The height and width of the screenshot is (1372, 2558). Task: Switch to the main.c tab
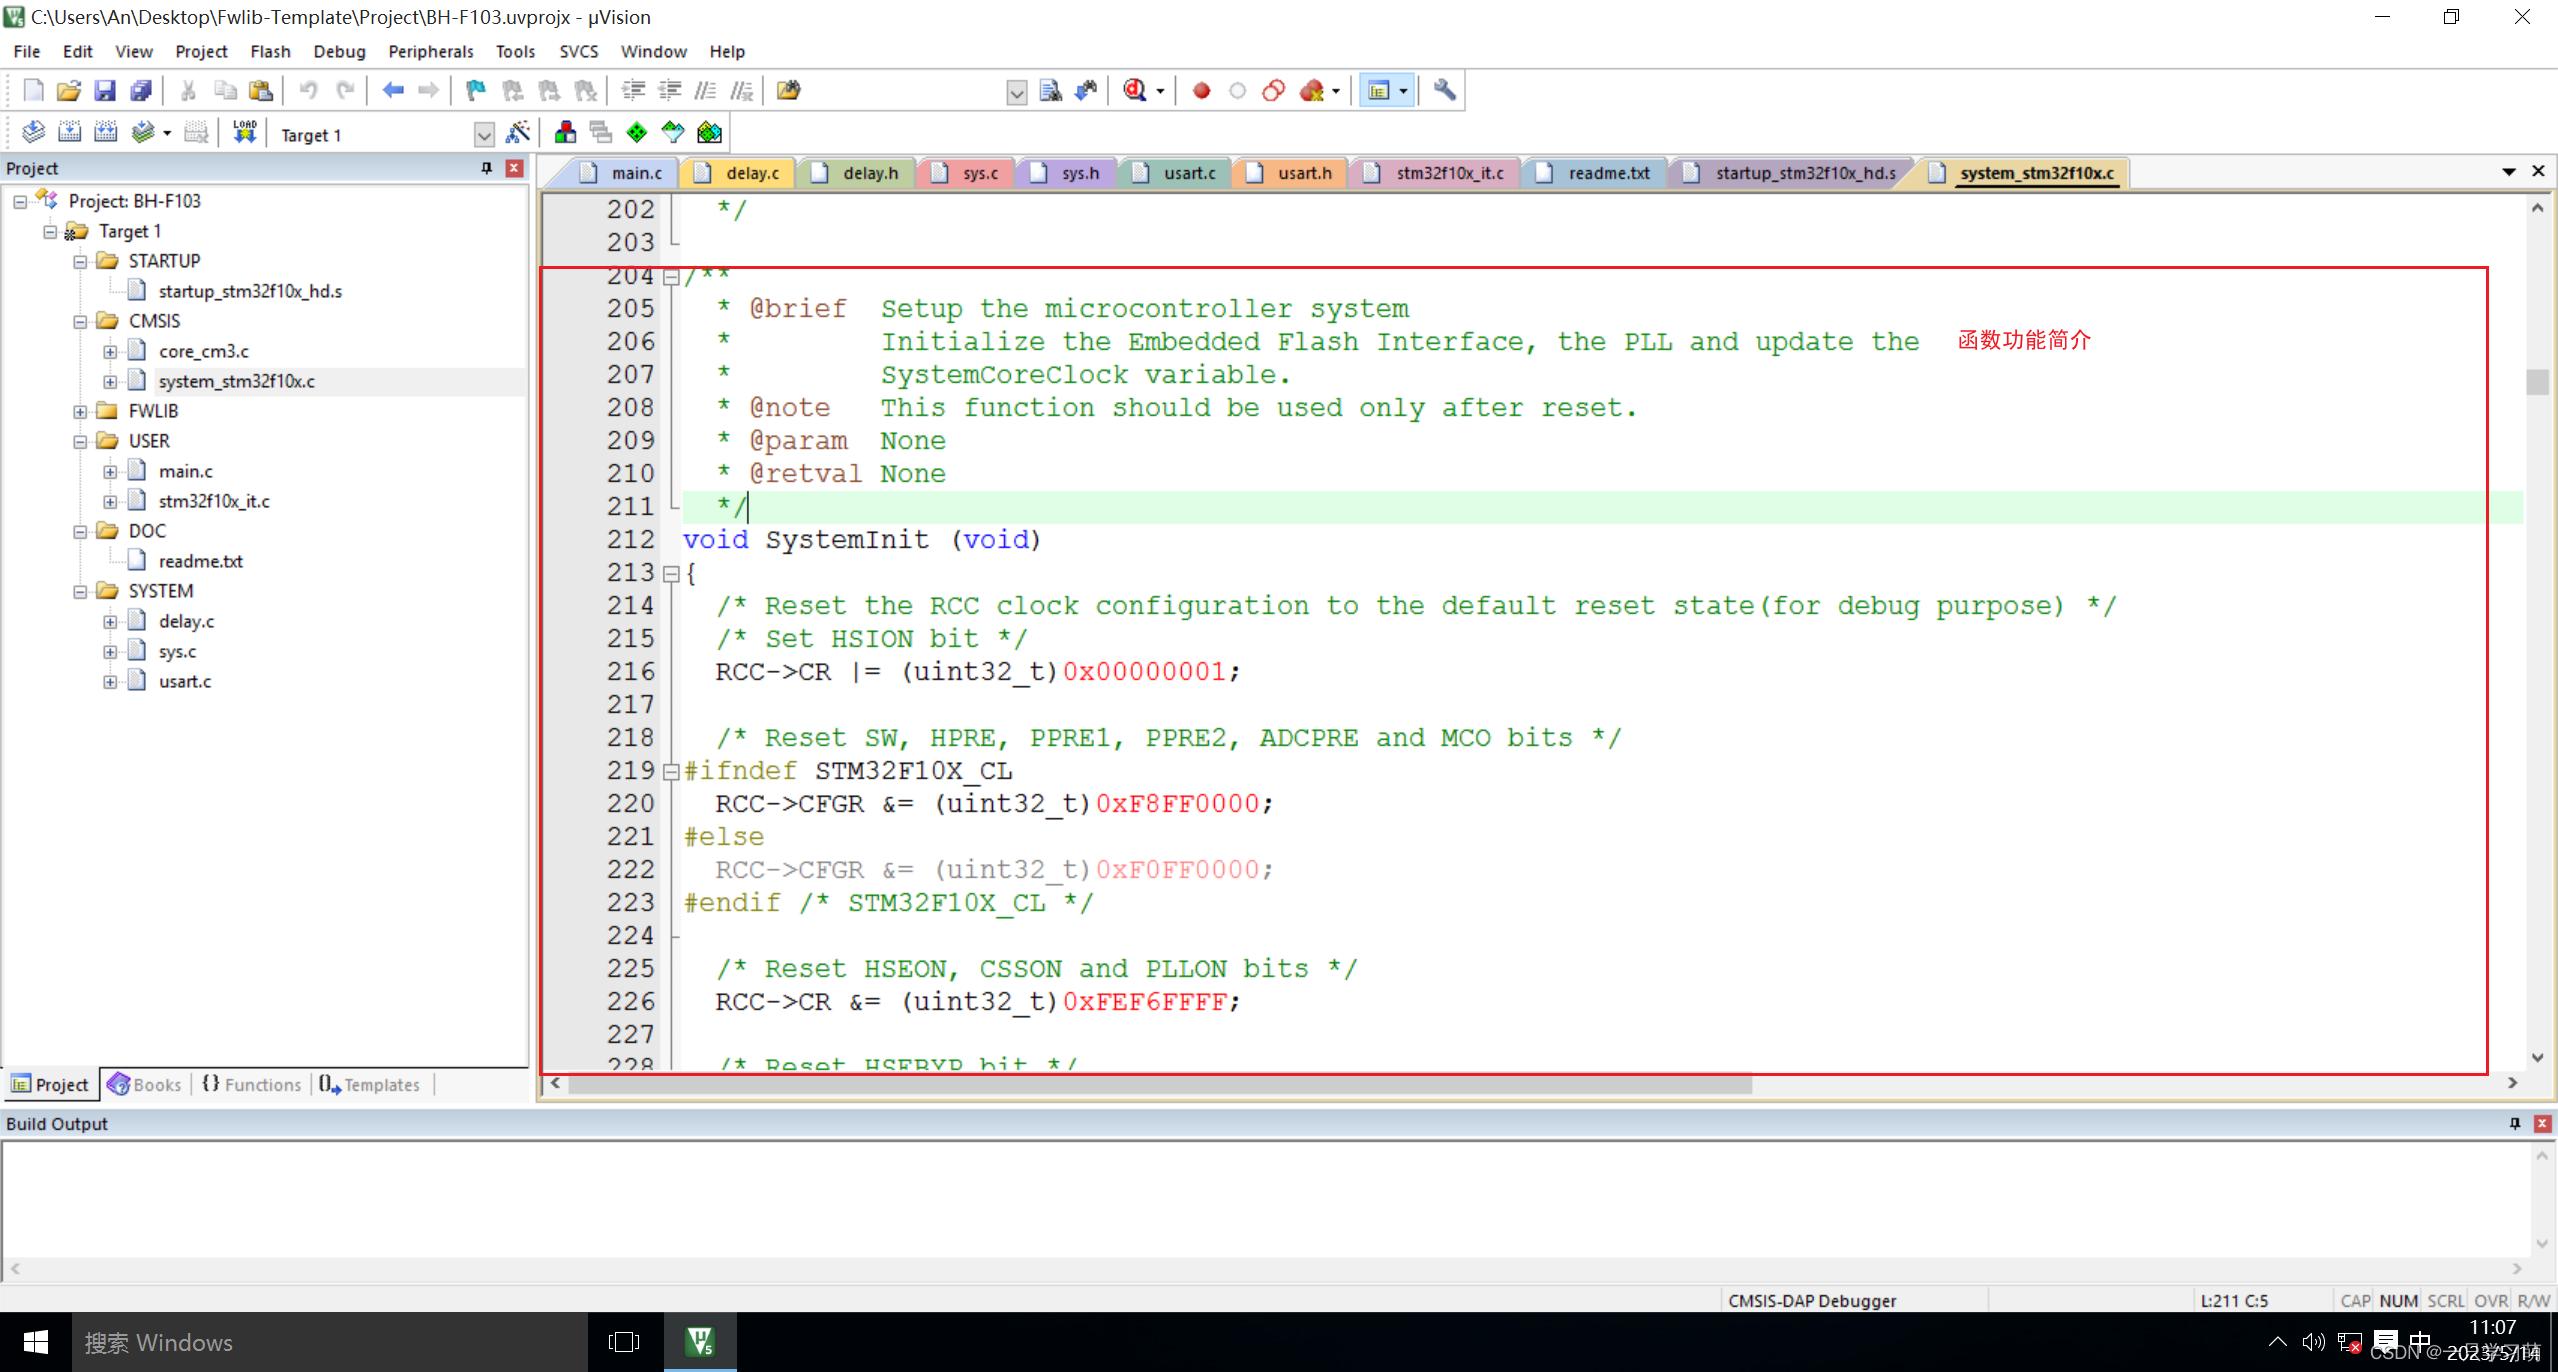coord(623,173)
